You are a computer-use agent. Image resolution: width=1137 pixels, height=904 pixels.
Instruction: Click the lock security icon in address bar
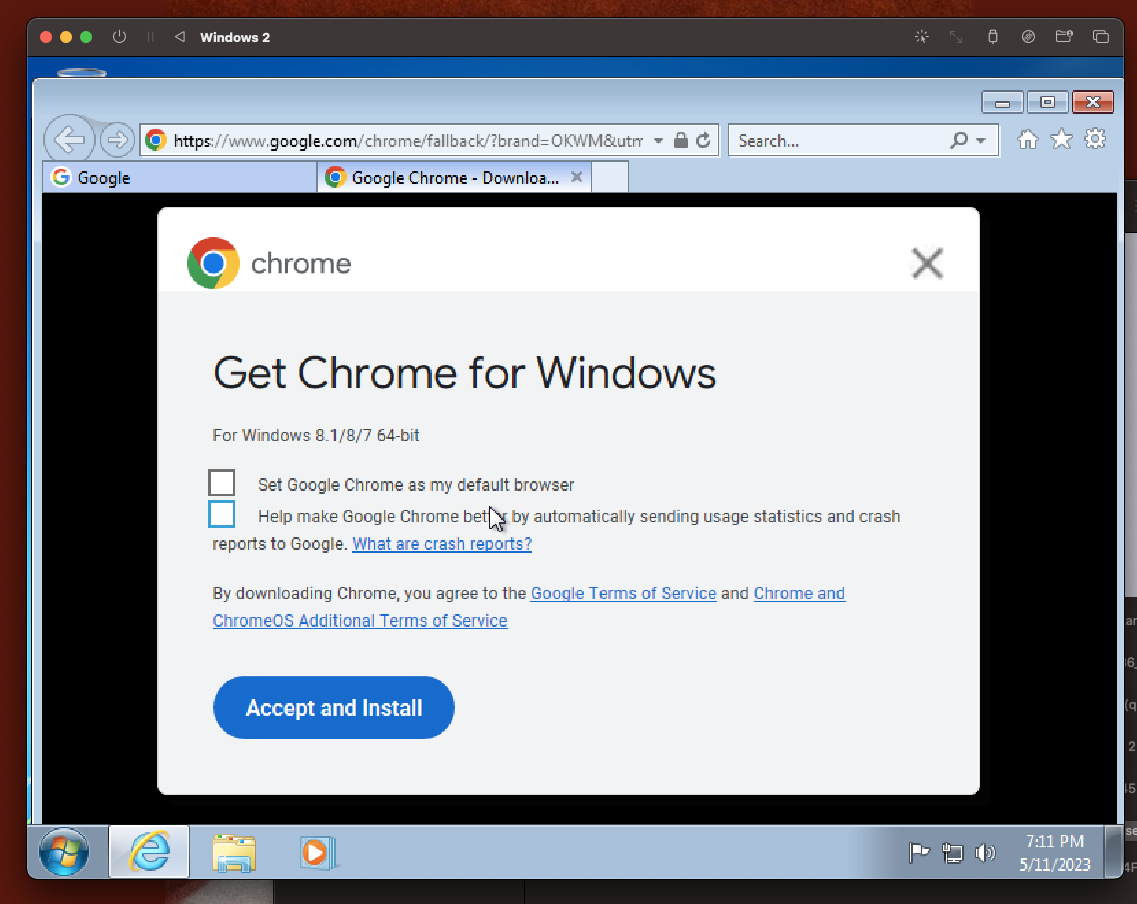[x=680, y=141]
